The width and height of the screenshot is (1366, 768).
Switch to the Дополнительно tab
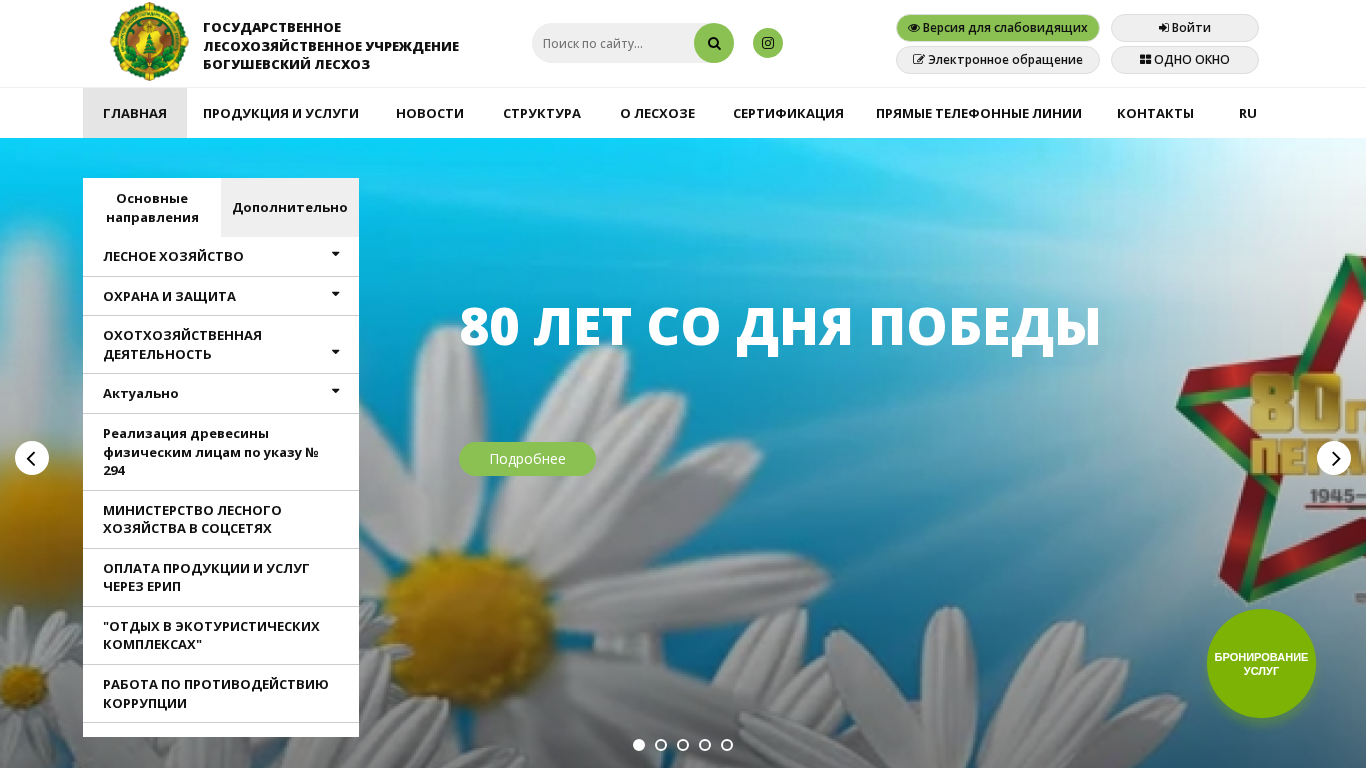(290, 208)
